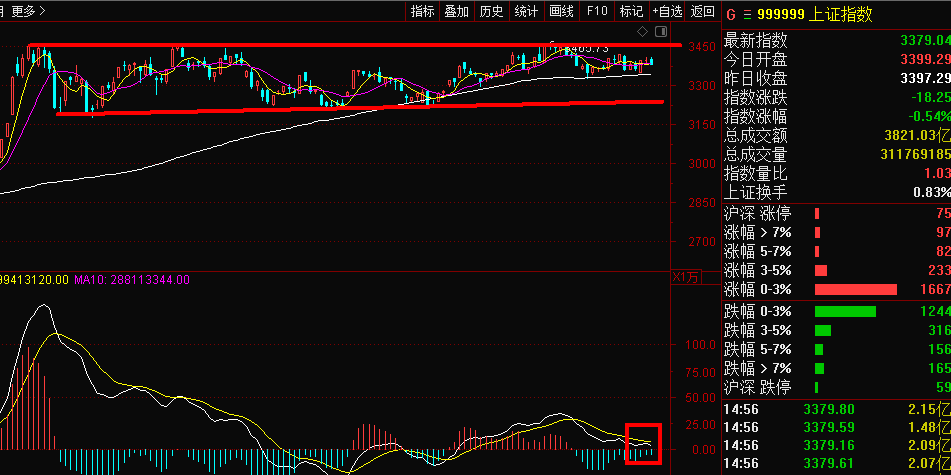Click the 标记 mark button

pyautogui.click(x=631, y=11)
